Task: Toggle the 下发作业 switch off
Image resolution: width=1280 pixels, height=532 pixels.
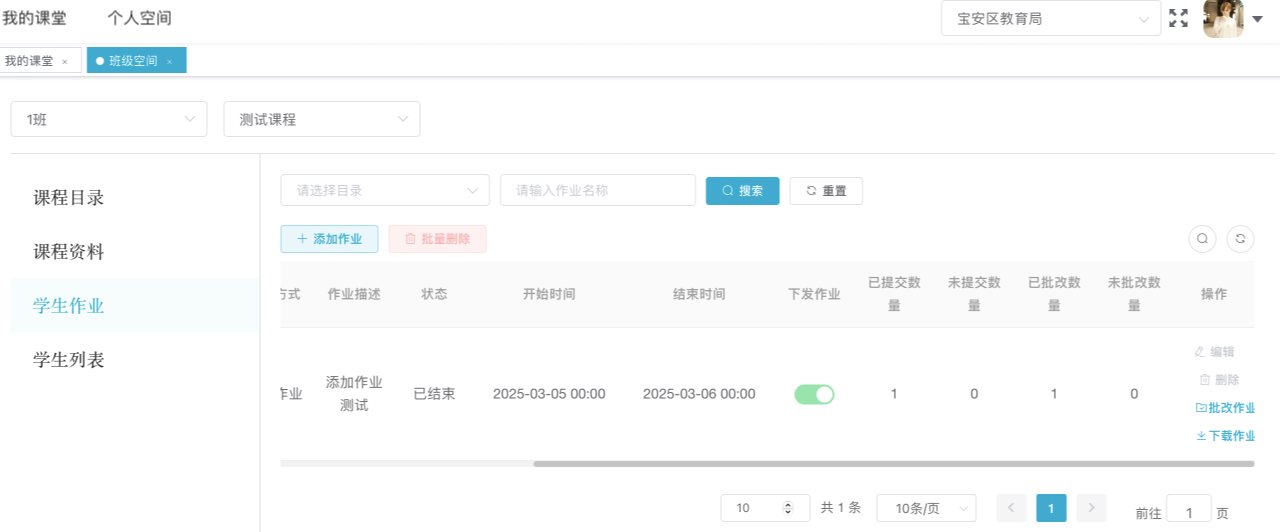Action: click(x=814, y=394)
